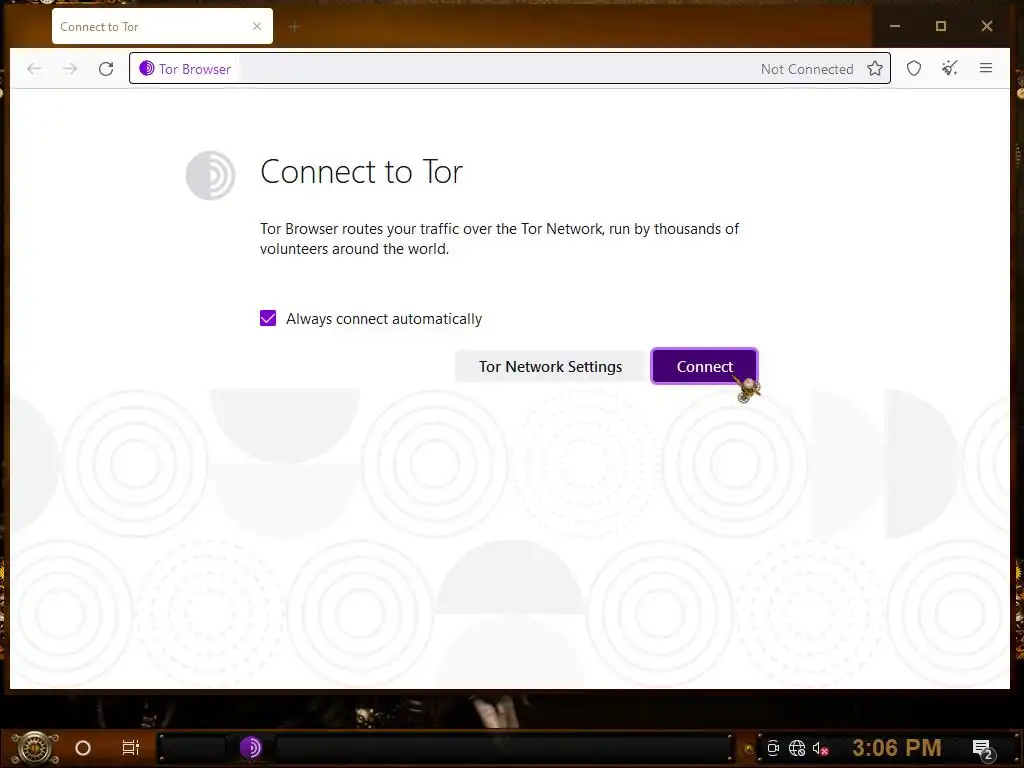This screenshot has height=768, width=1024.
Task: Click the Not Connected status label
Action: [807, 69]
